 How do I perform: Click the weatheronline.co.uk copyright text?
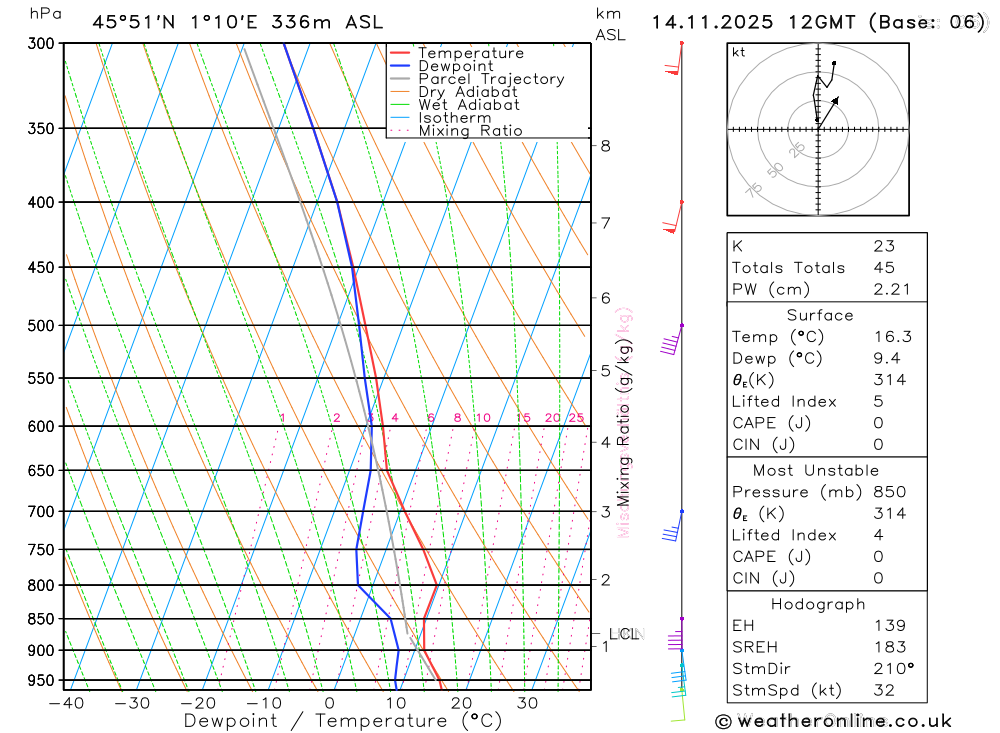[x=834, y=722]
